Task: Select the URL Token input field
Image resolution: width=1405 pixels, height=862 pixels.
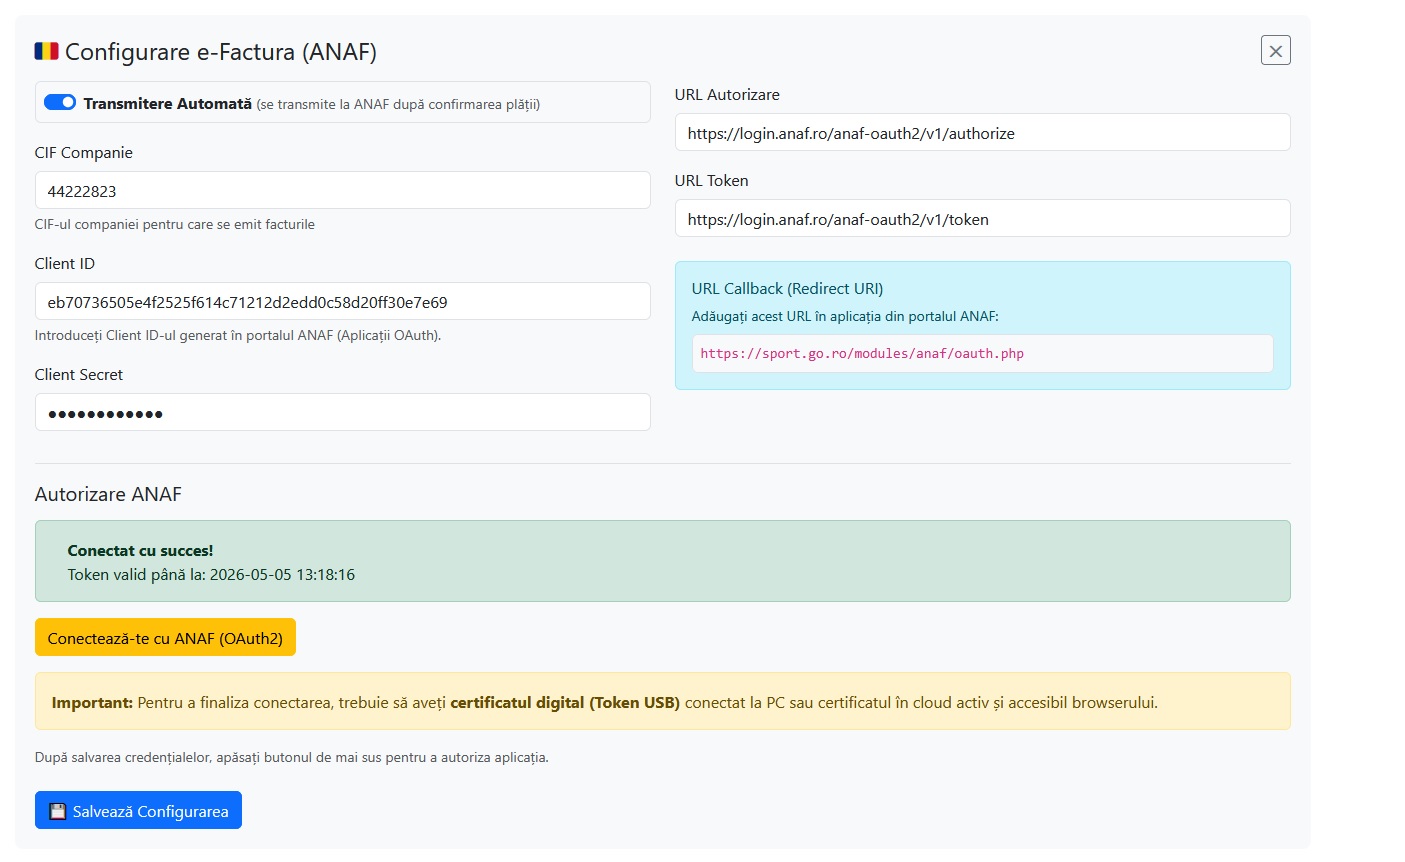Action: [x=982, y=218]
